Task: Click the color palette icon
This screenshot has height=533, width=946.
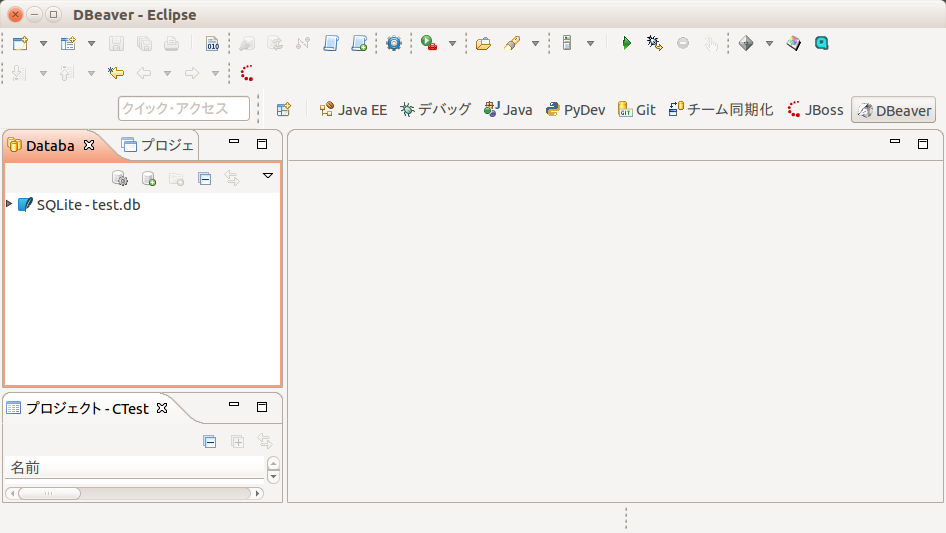Action: (x=794, y=43)
